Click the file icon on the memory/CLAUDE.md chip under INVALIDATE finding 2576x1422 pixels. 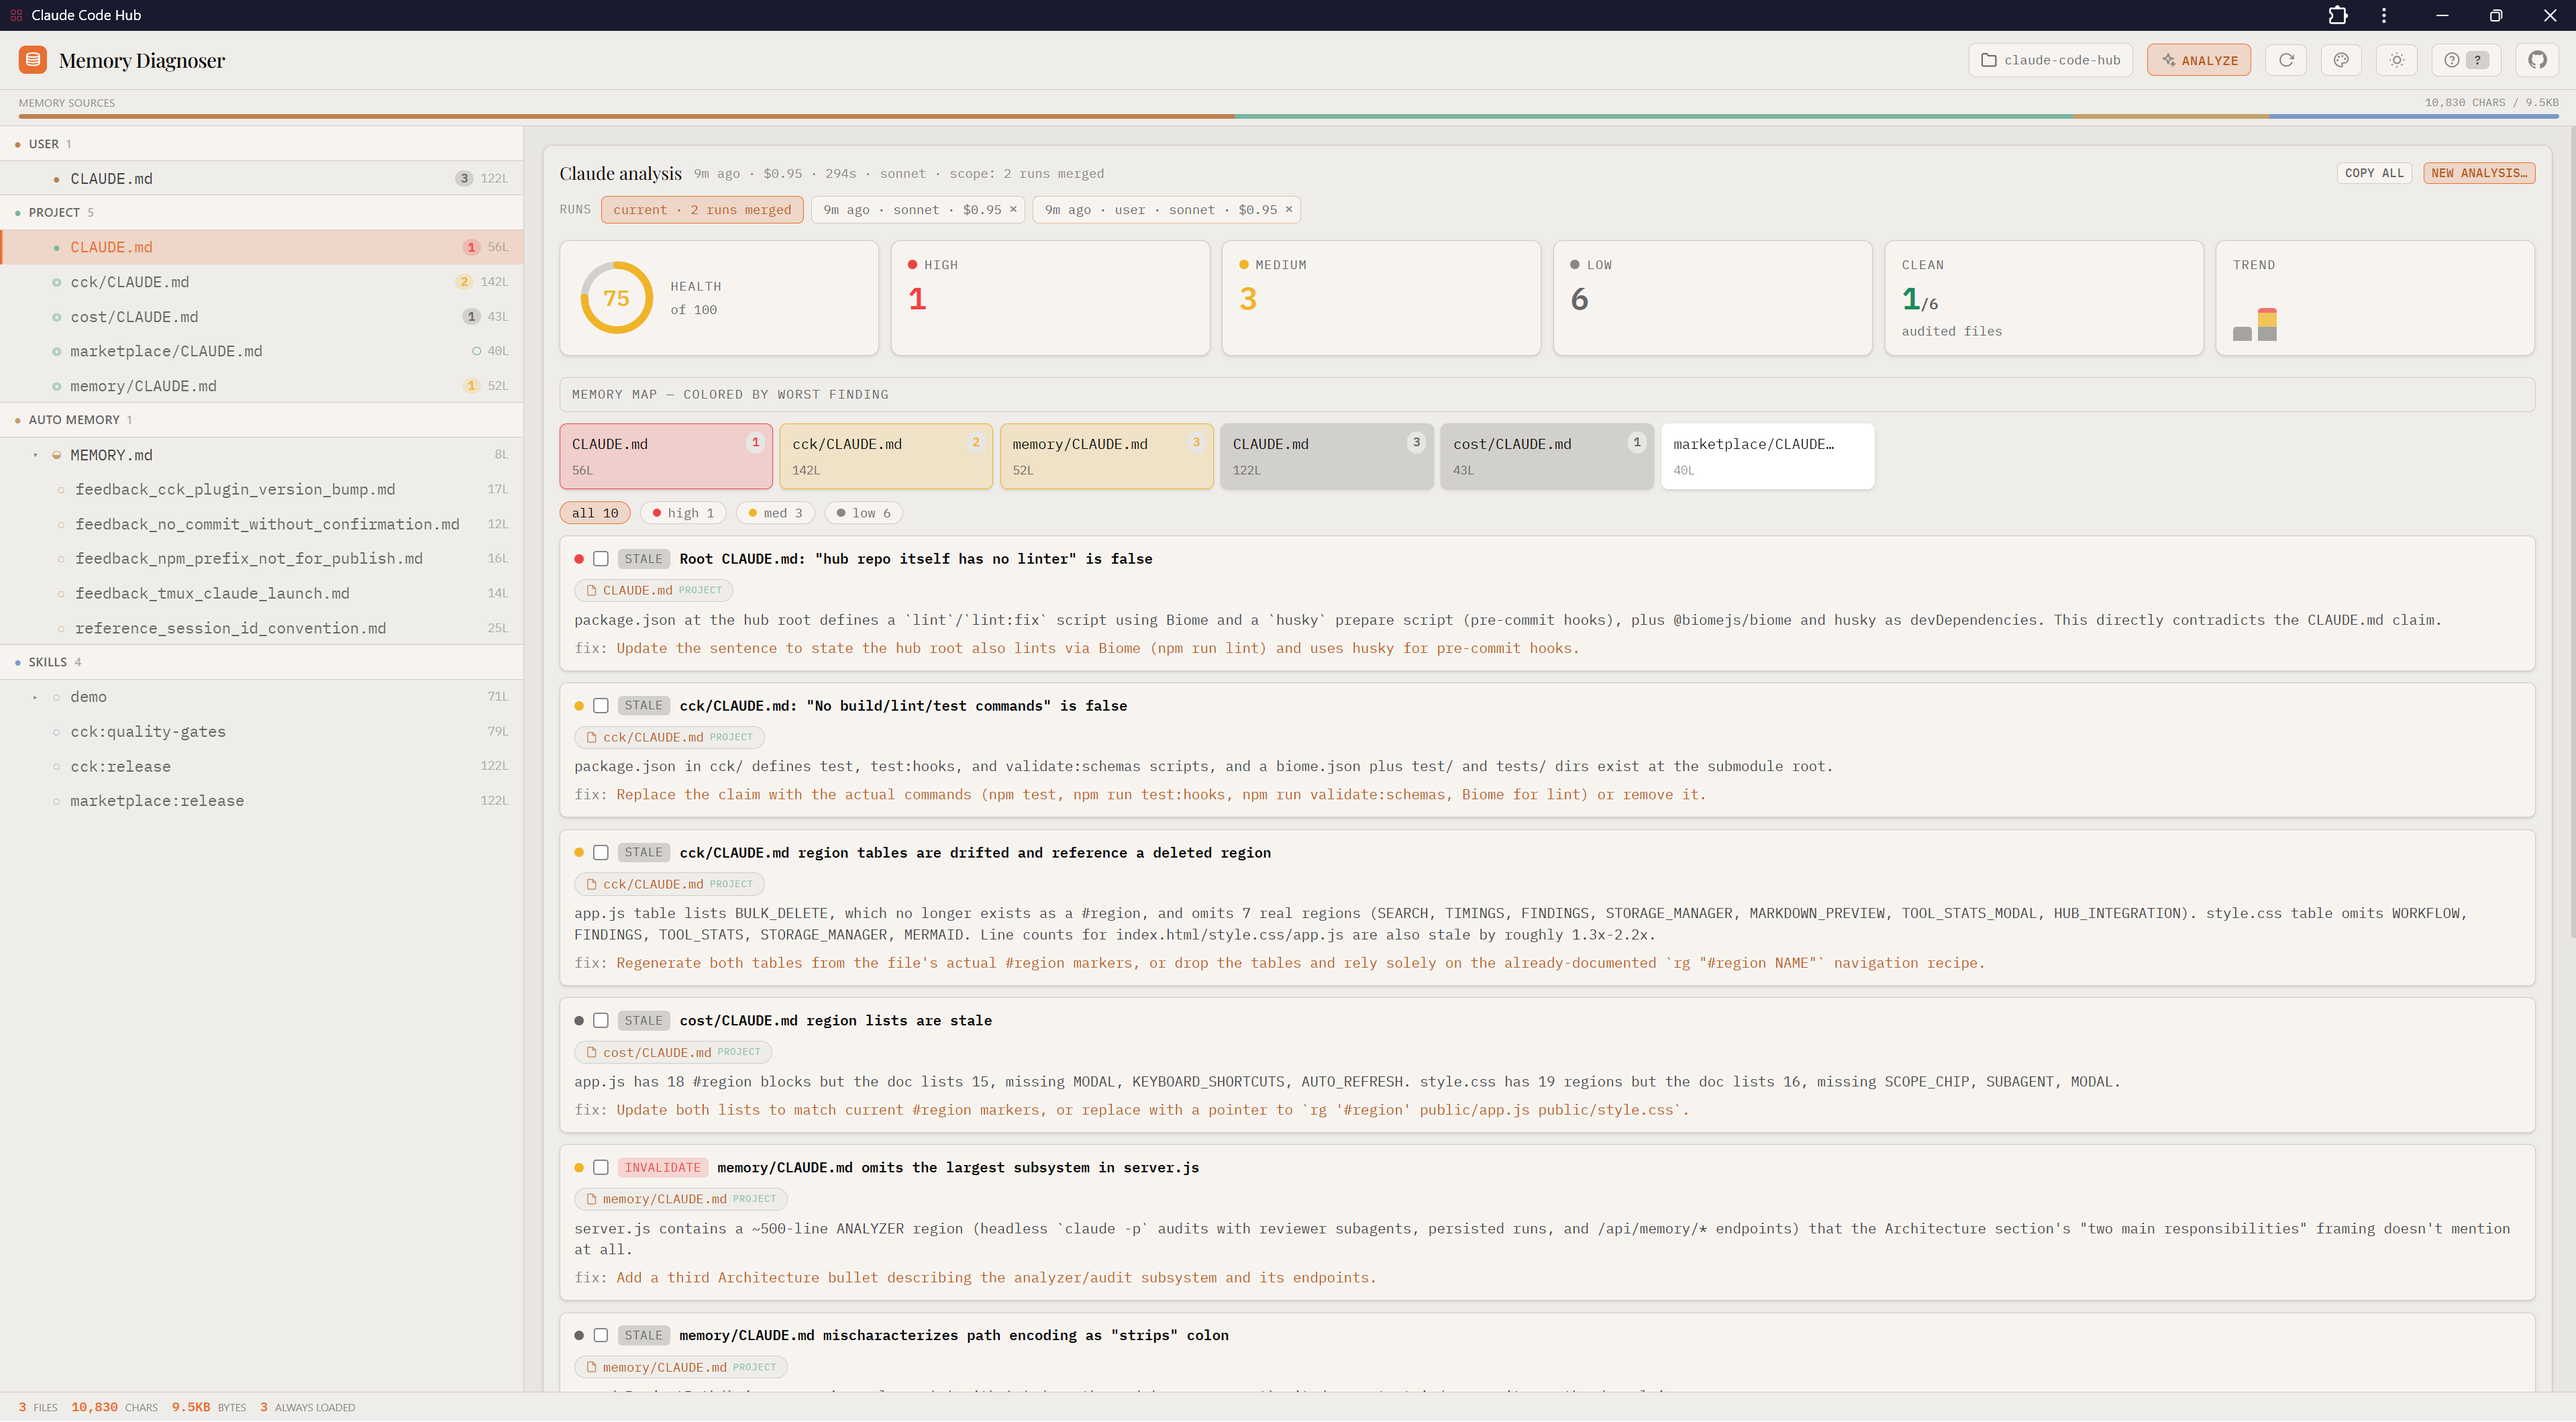591,1199
